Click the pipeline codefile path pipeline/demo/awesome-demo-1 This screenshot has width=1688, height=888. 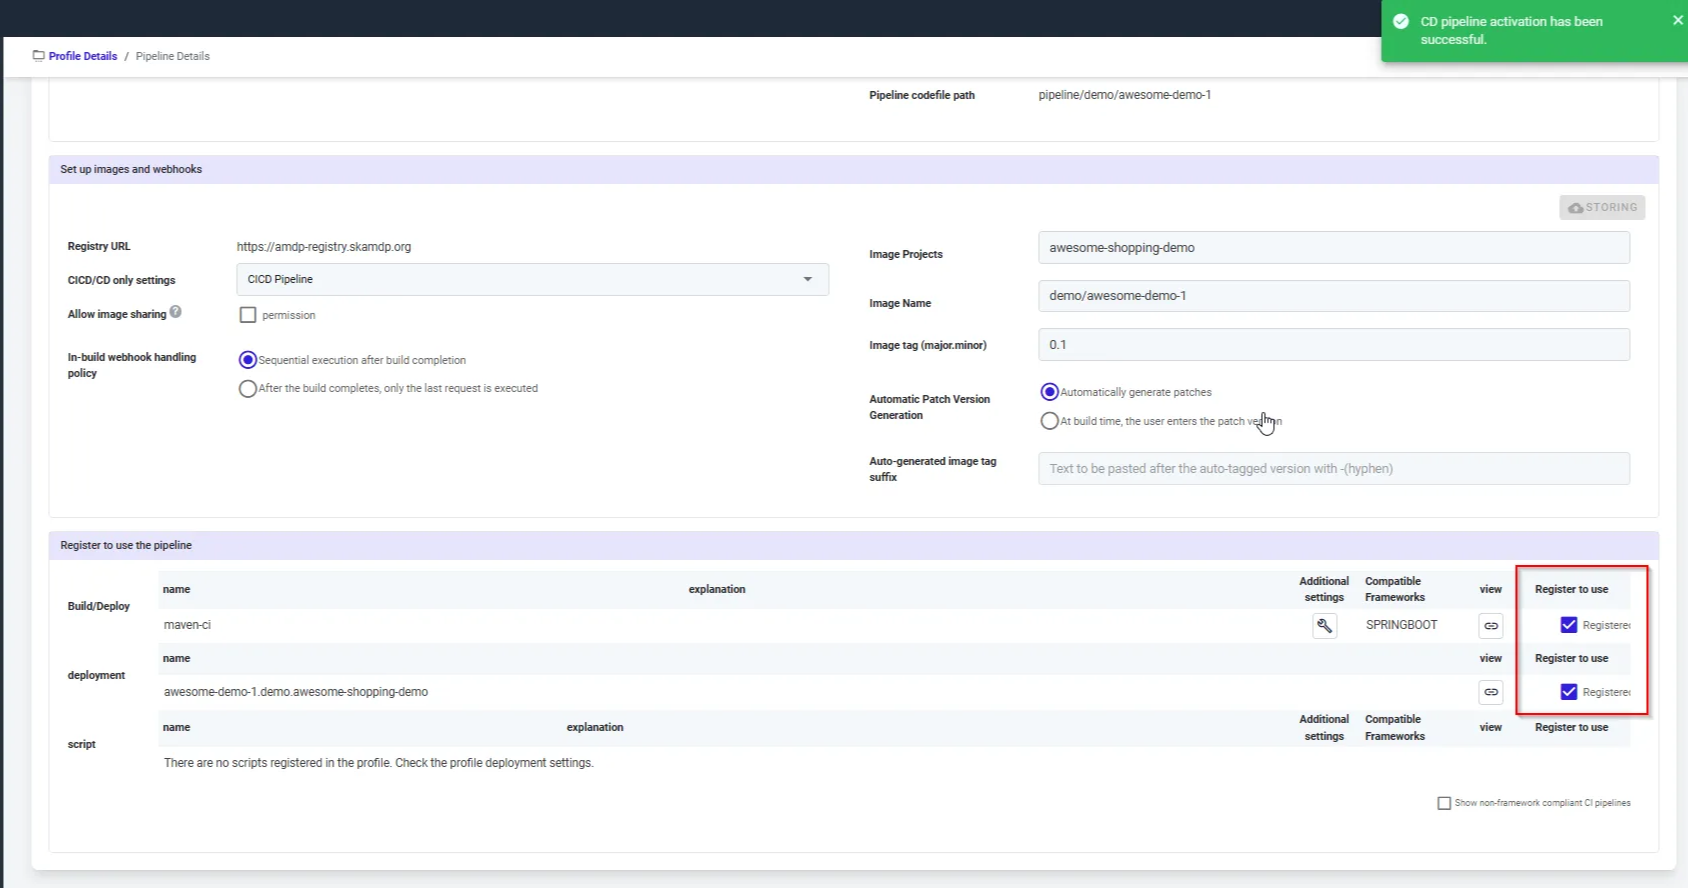1125,95
